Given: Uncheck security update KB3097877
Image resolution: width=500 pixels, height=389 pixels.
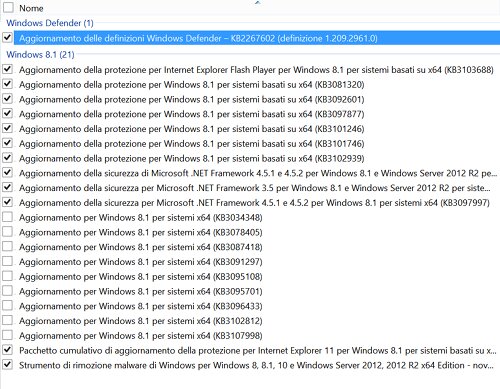Looking at the screenshot, I should point(8,113).
